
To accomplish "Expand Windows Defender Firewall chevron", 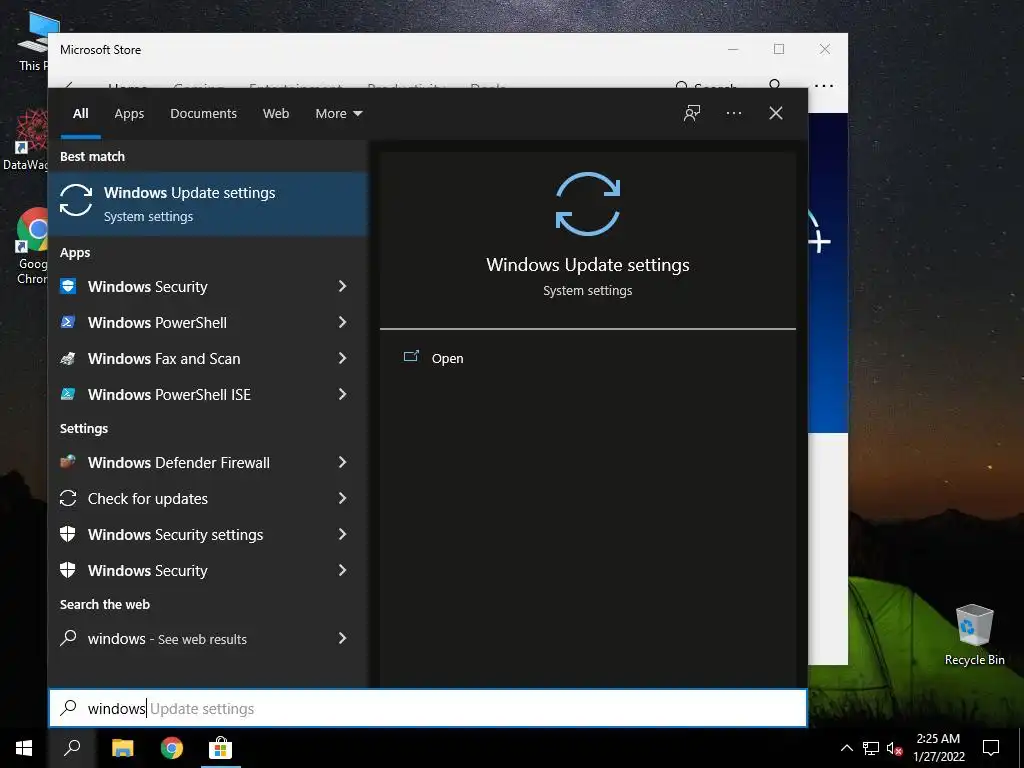I will pyautogui.click(x=342, y=462).
